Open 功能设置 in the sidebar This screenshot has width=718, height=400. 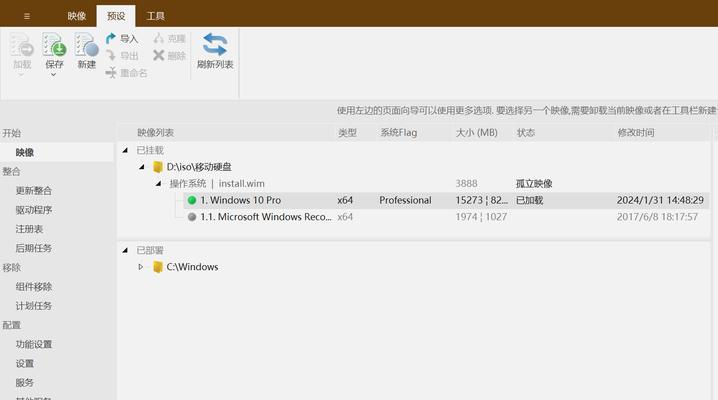(33, 344)
